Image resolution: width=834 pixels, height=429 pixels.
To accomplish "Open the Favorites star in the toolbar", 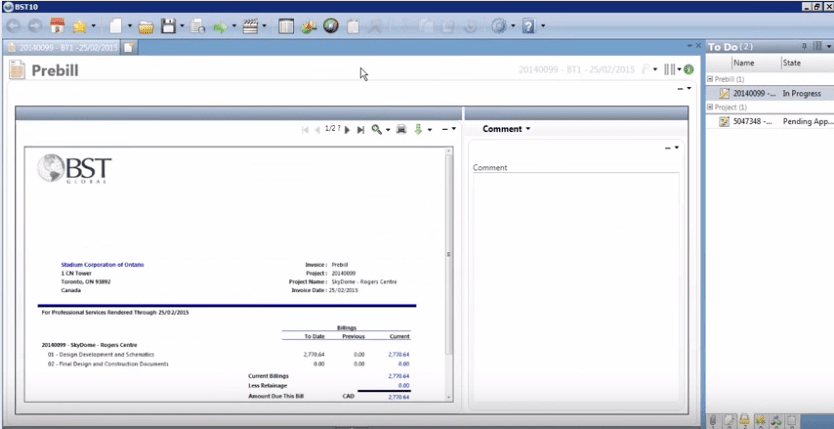I will pyautogui.click(x=79, y=25).
